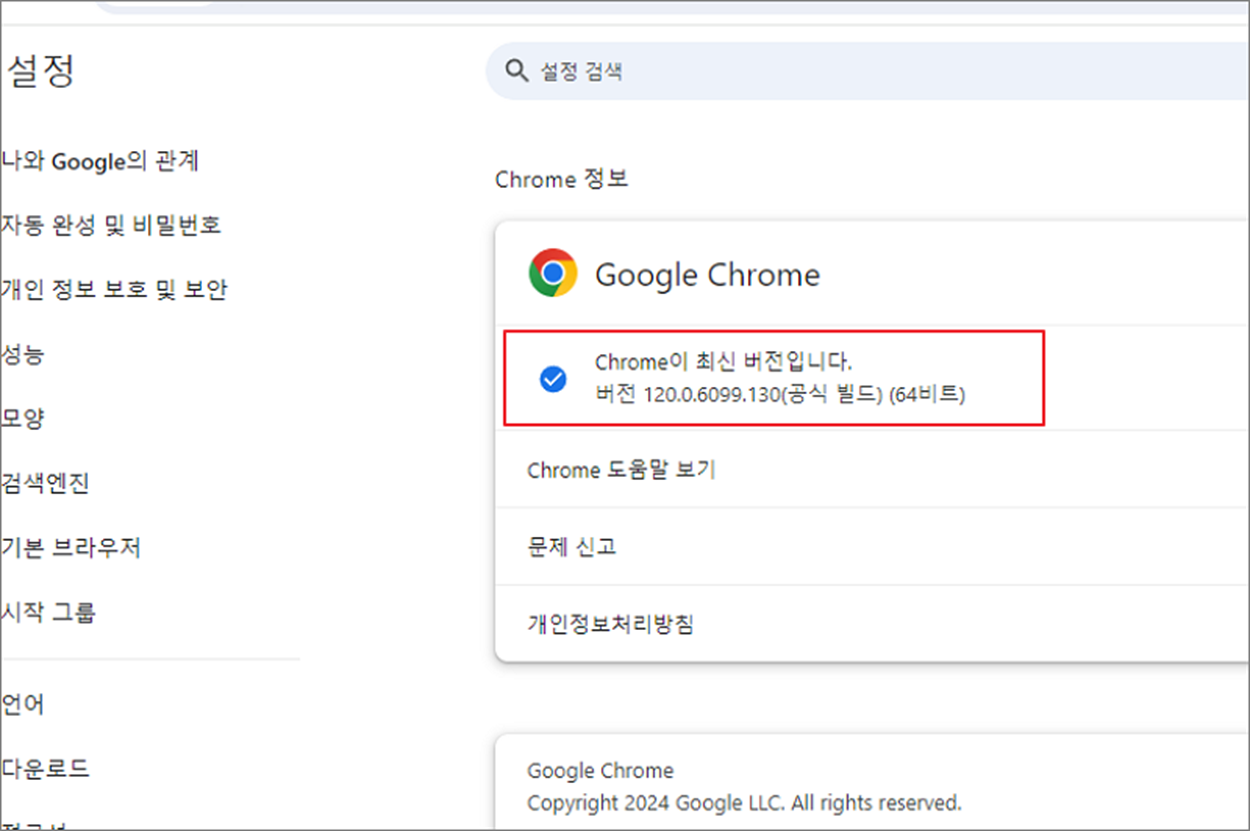The width and height of the screenshot is (1250, 831).
Task: Click the blue up-to-date checkmark icon
Action: click(x=553, y=379)
